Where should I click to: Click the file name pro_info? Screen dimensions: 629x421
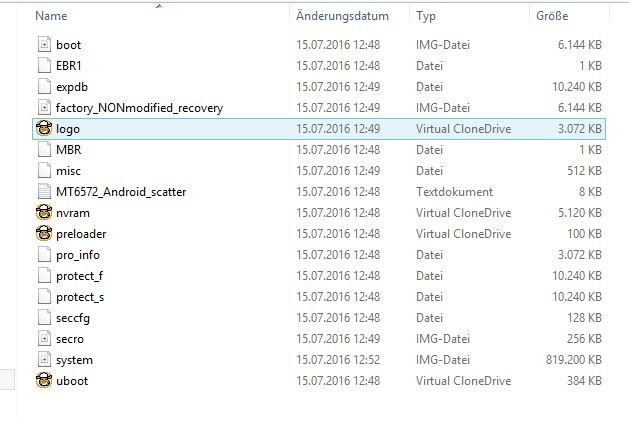pos(78,255)
